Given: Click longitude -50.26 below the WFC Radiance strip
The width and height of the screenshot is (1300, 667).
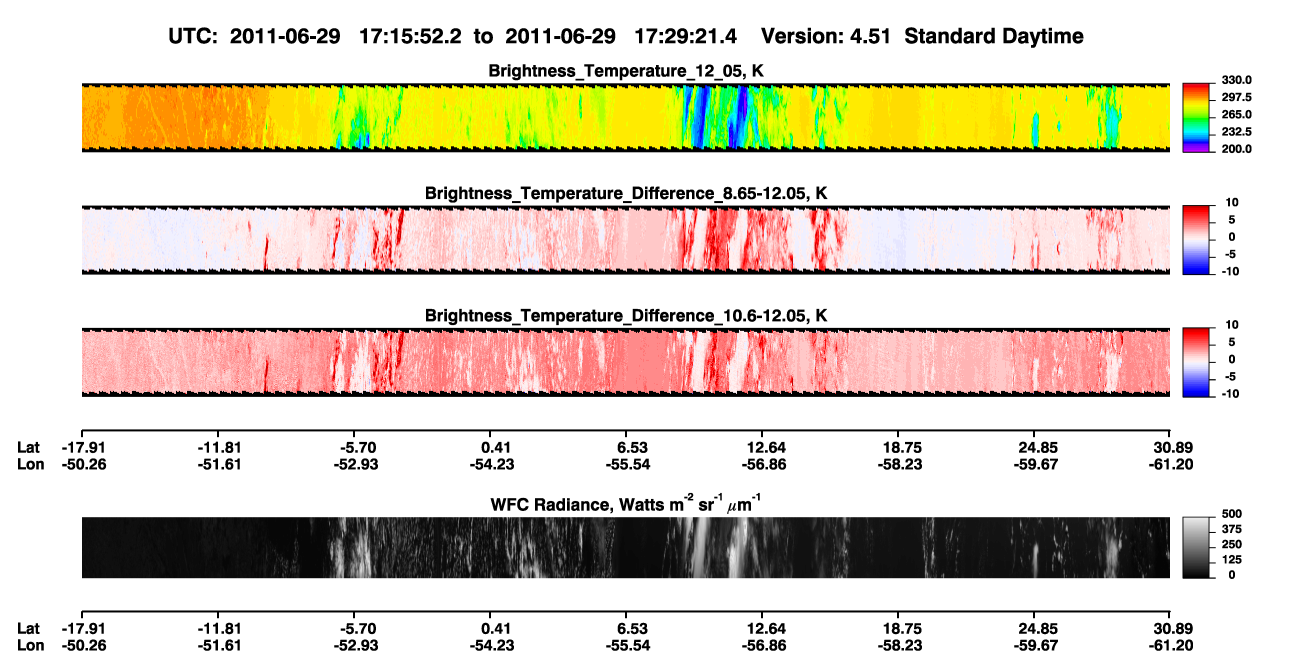Looking at the screenshot, I should [82, 644].
